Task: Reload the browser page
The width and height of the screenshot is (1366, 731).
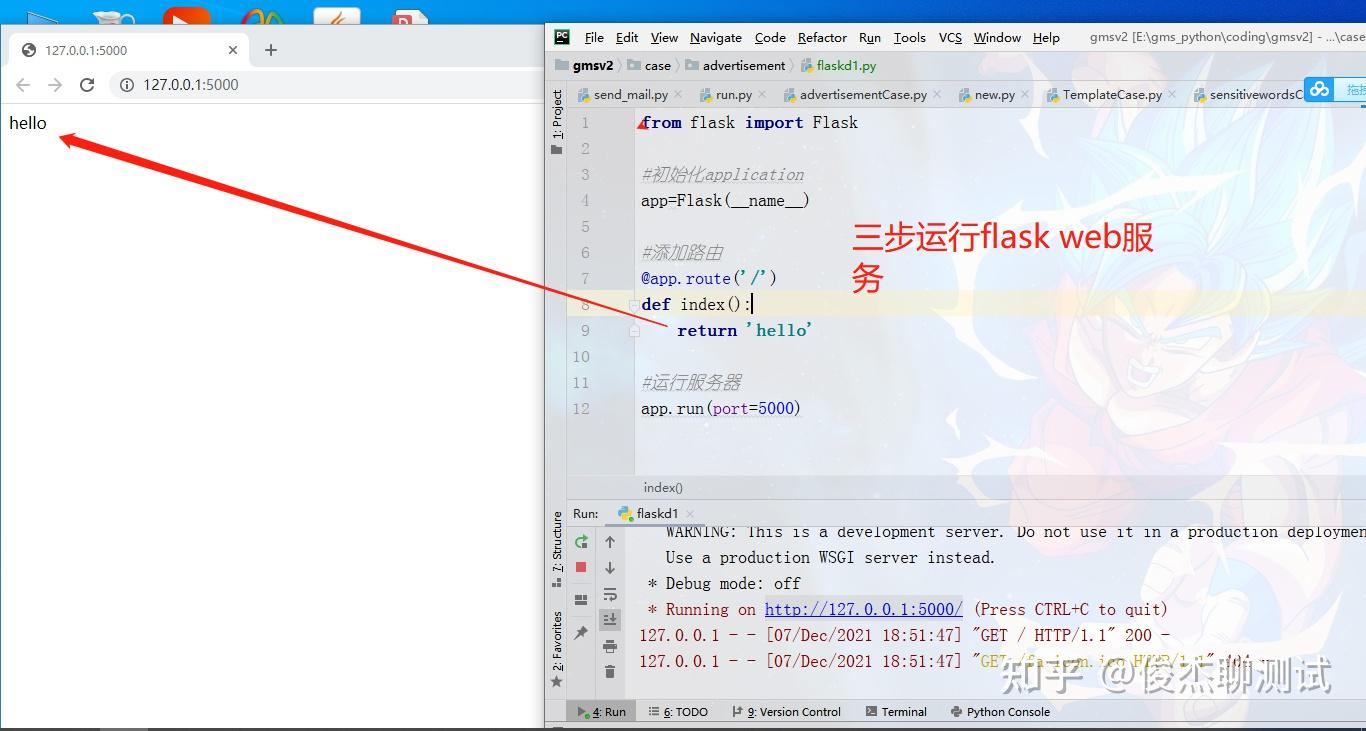Action: pos(87,85)
